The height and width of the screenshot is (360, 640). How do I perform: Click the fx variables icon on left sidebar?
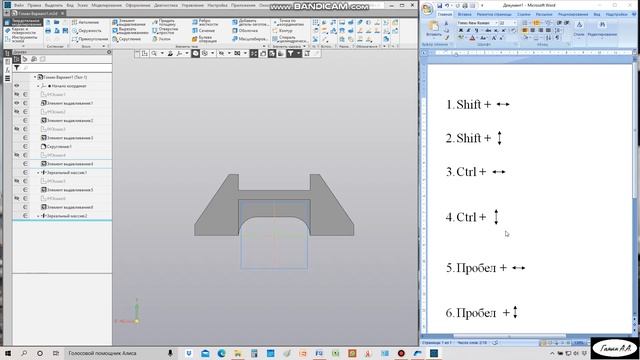pyautogui.click(x=7, y=70)
